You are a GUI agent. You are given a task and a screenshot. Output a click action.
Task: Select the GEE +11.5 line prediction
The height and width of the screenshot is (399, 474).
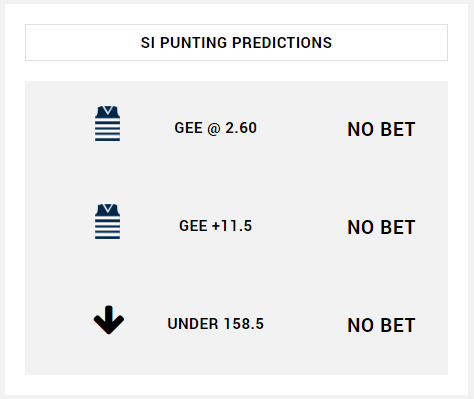216,226
